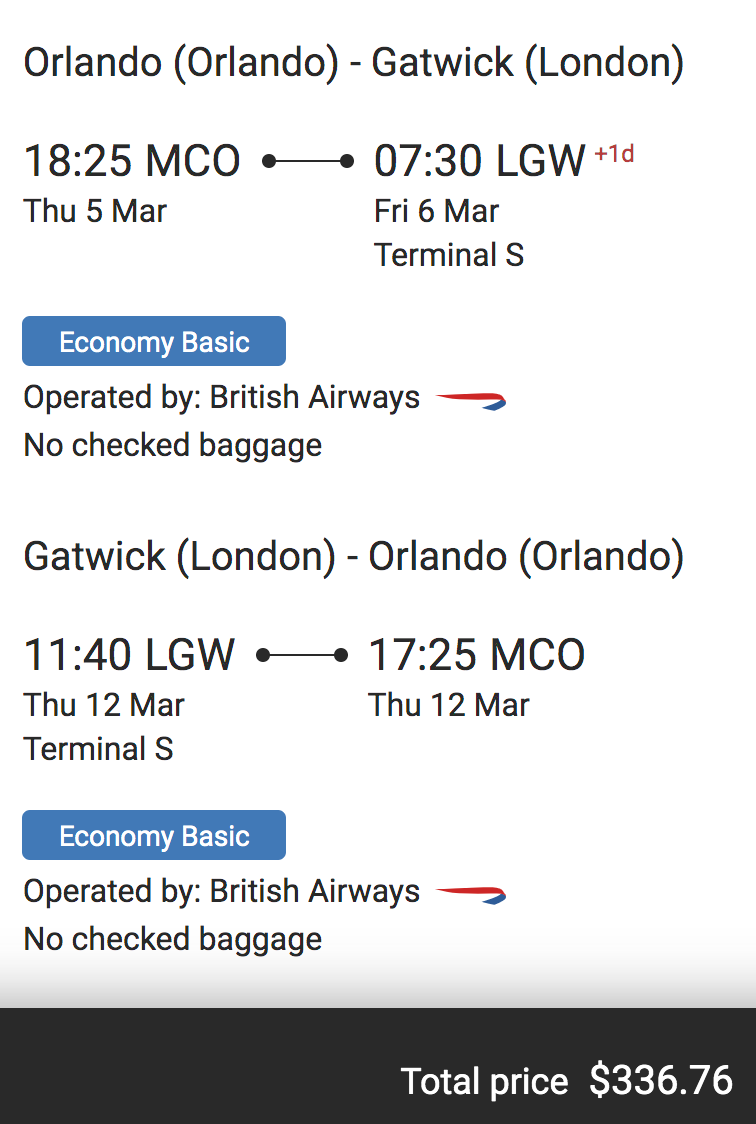Select the Economy Basic badge for return flight
The width and height of the screenshot is (756, 1124).
pyautogui.click(x=154, y=836)
